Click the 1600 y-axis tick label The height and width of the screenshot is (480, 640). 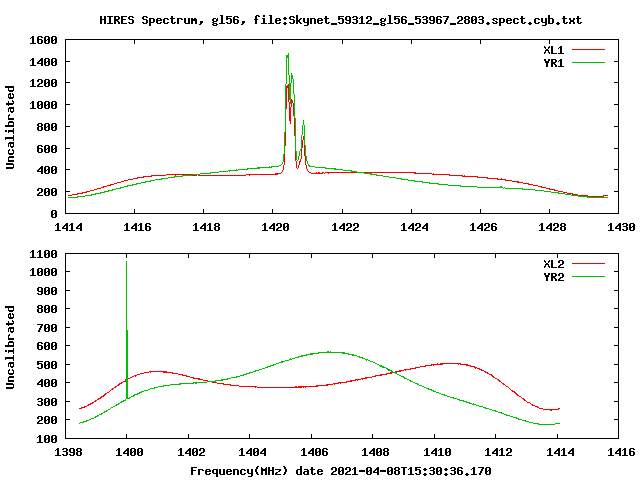coord(43,40)
